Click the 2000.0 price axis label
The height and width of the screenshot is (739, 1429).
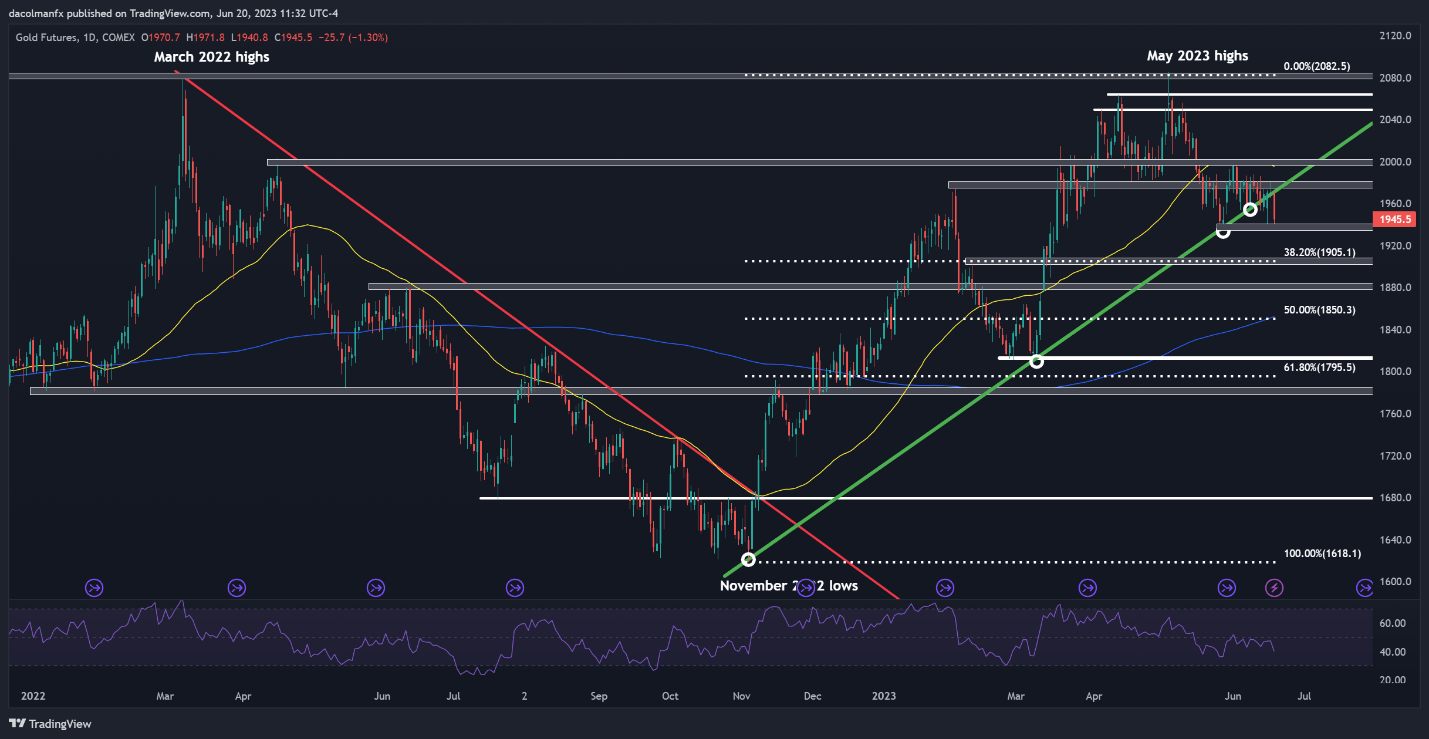1396,162
